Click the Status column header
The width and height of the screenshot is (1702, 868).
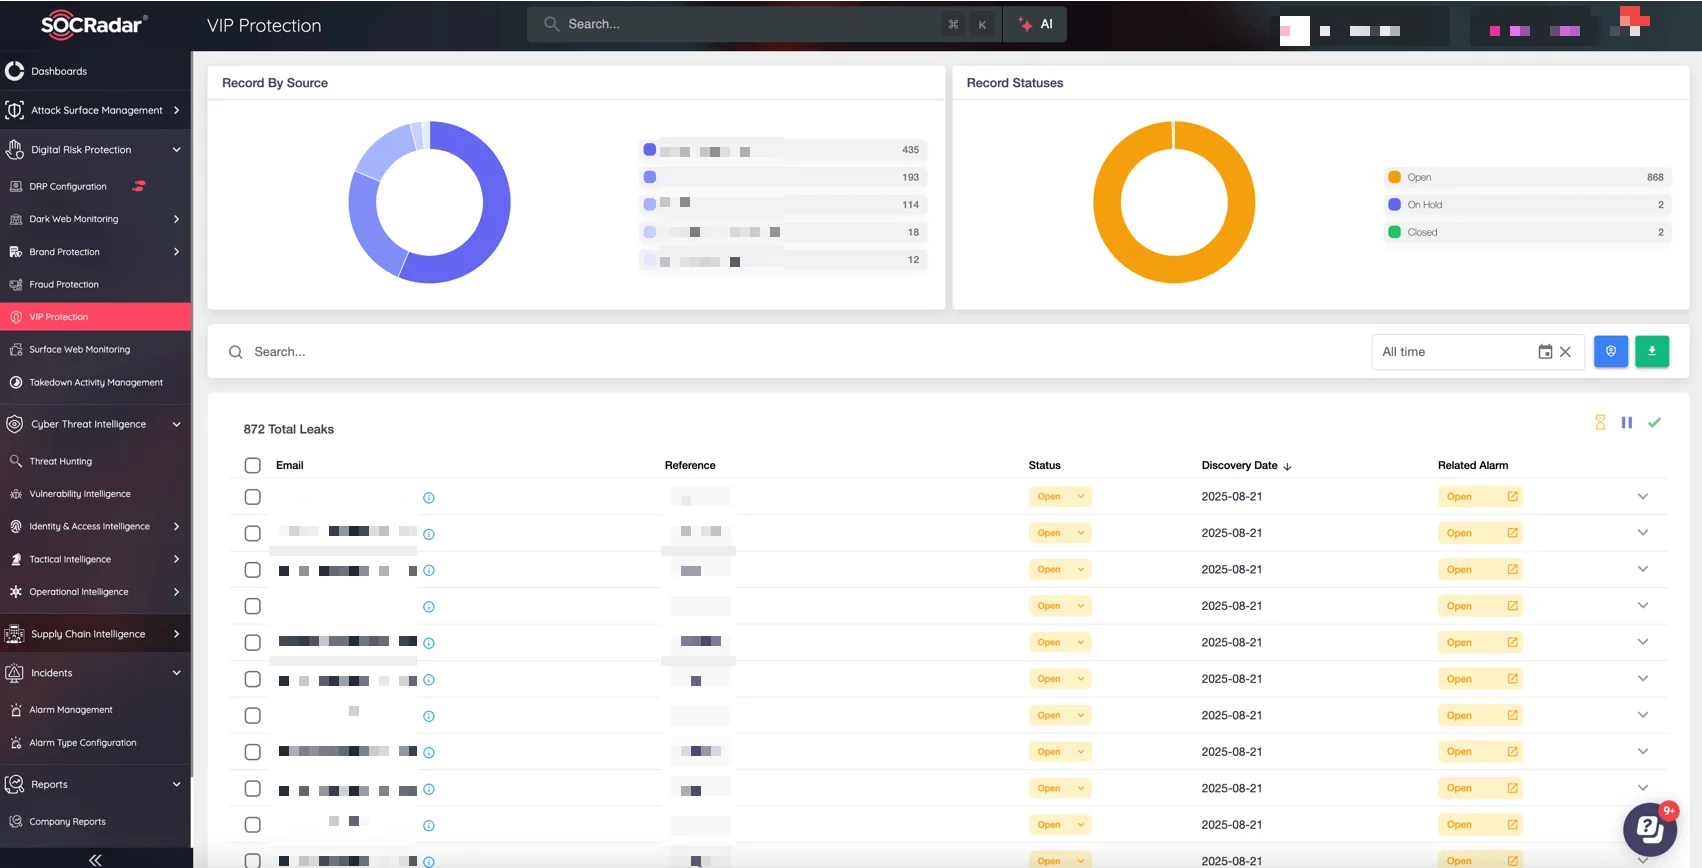pos(1044,466)
